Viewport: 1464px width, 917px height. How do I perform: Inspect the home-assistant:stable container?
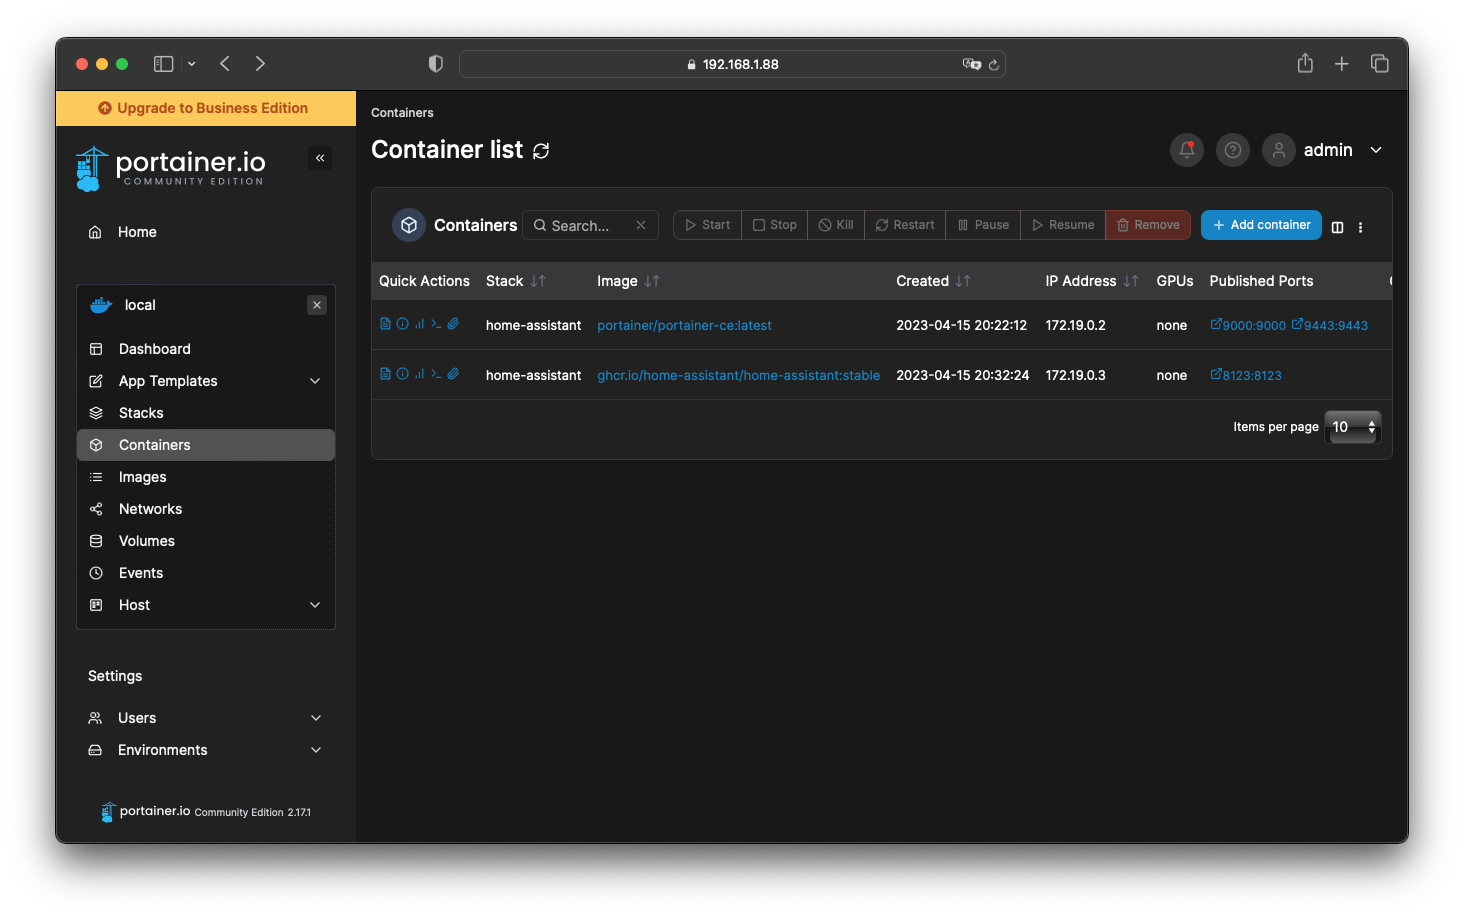click(x=402, y=373)
